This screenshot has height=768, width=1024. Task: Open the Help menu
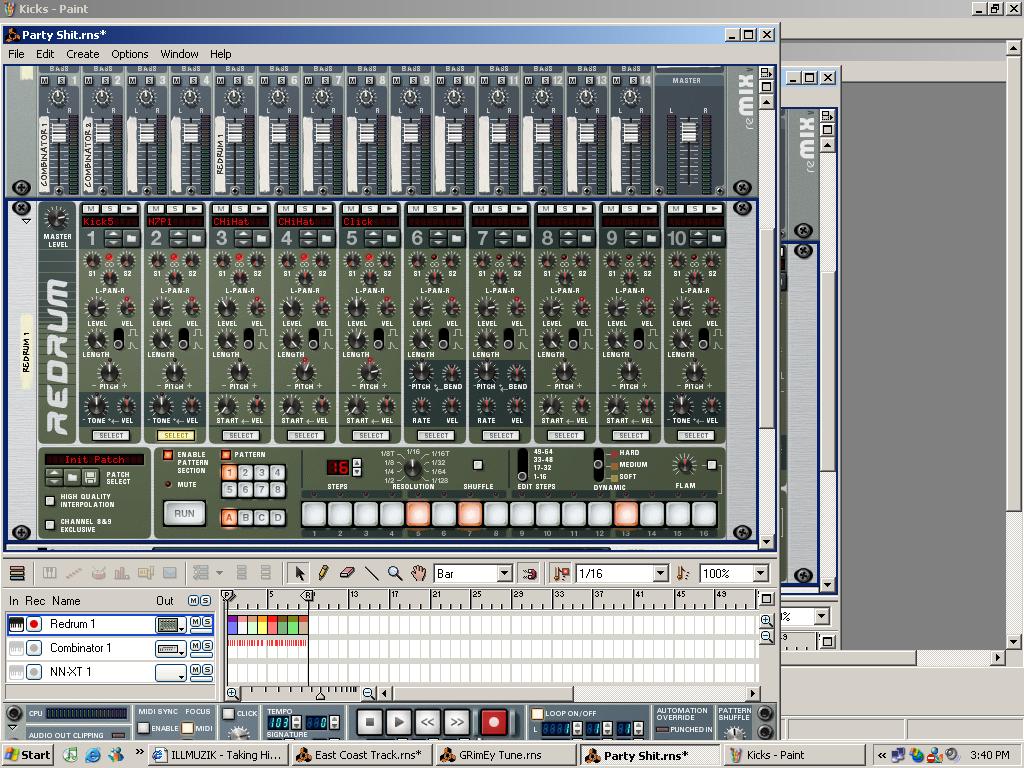220,54
